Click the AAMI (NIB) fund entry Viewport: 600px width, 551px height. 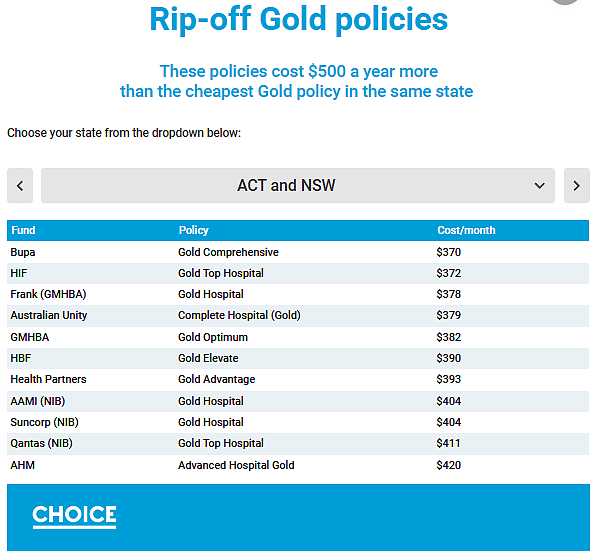tap(38, 401)
